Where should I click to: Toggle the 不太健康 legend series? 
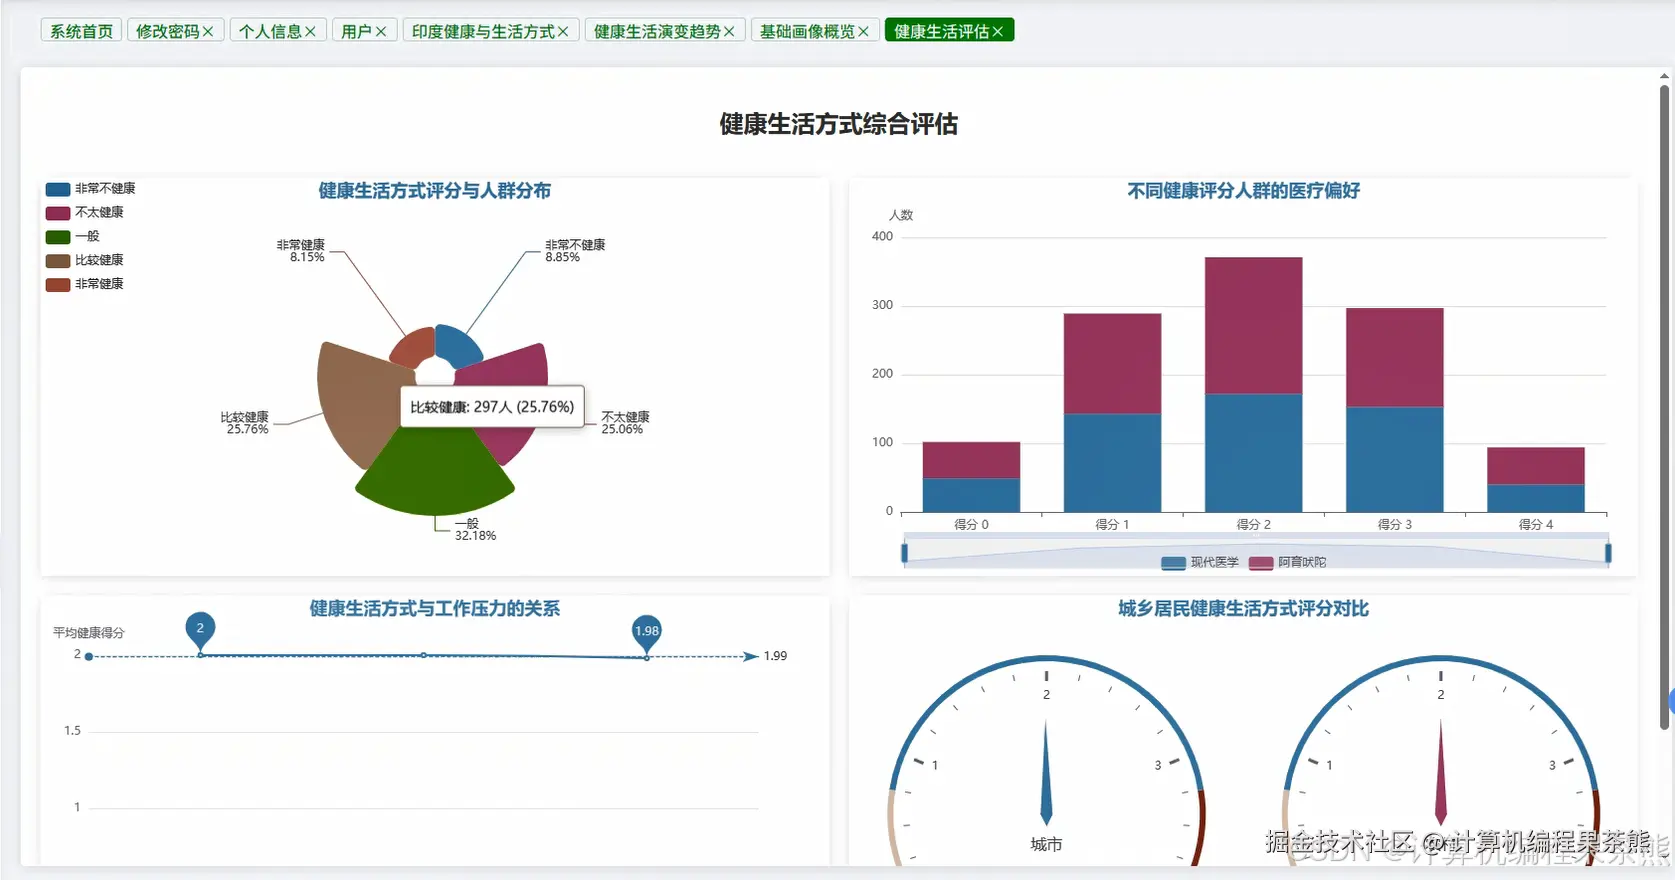[x=85, y=213]
